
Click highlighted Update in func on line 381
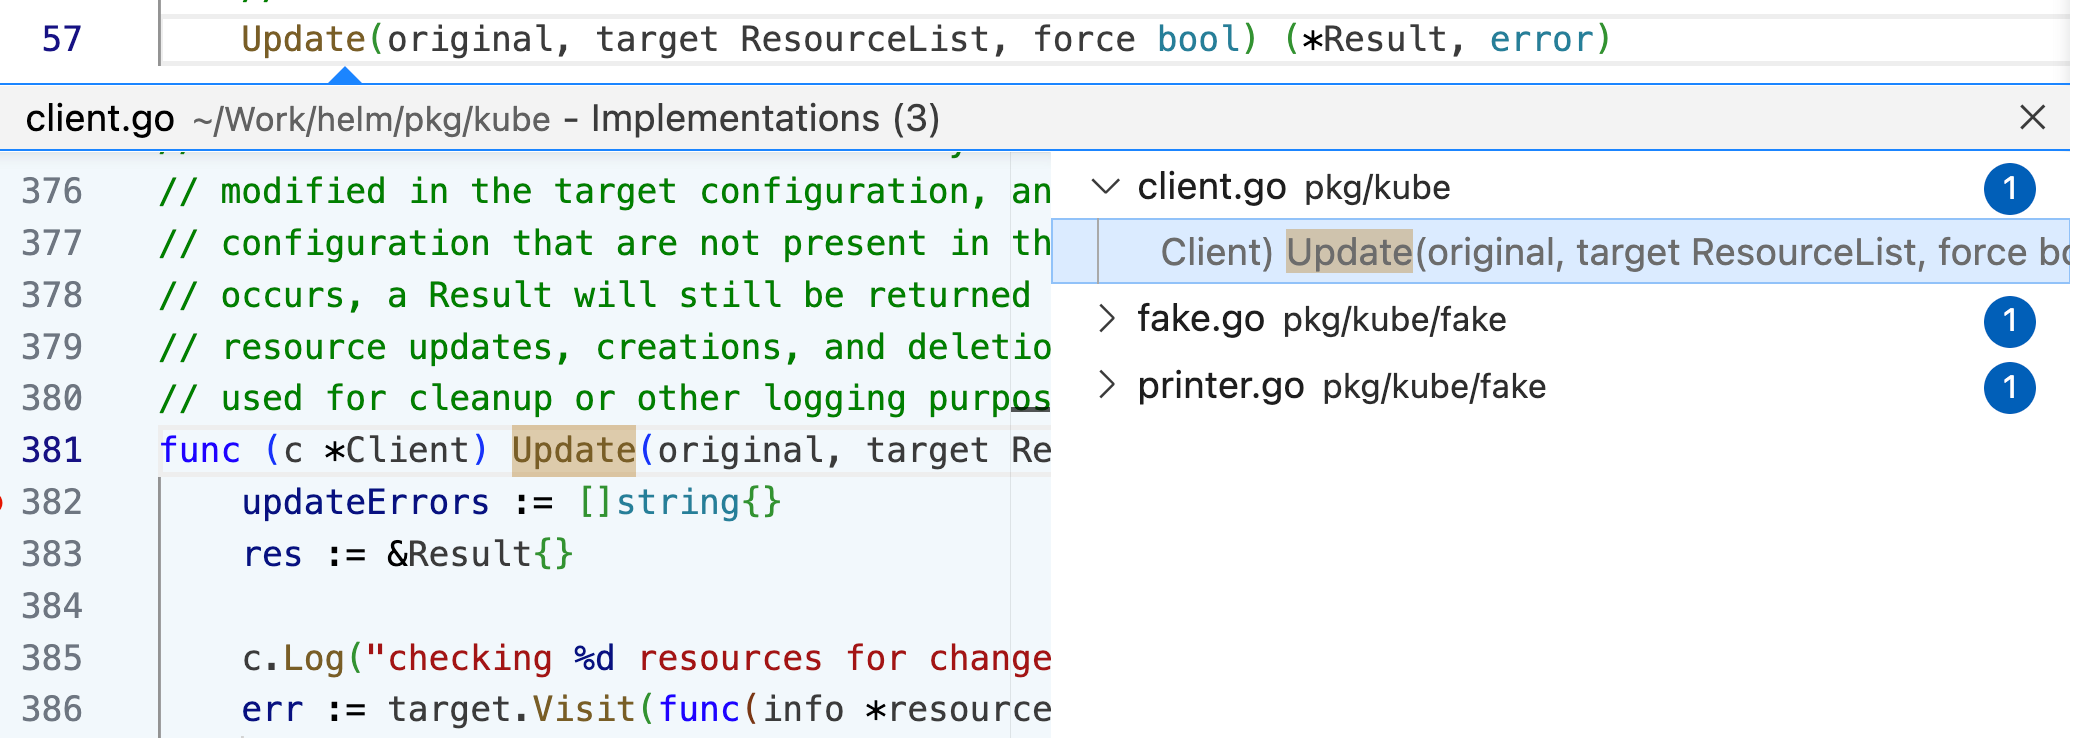573,451
